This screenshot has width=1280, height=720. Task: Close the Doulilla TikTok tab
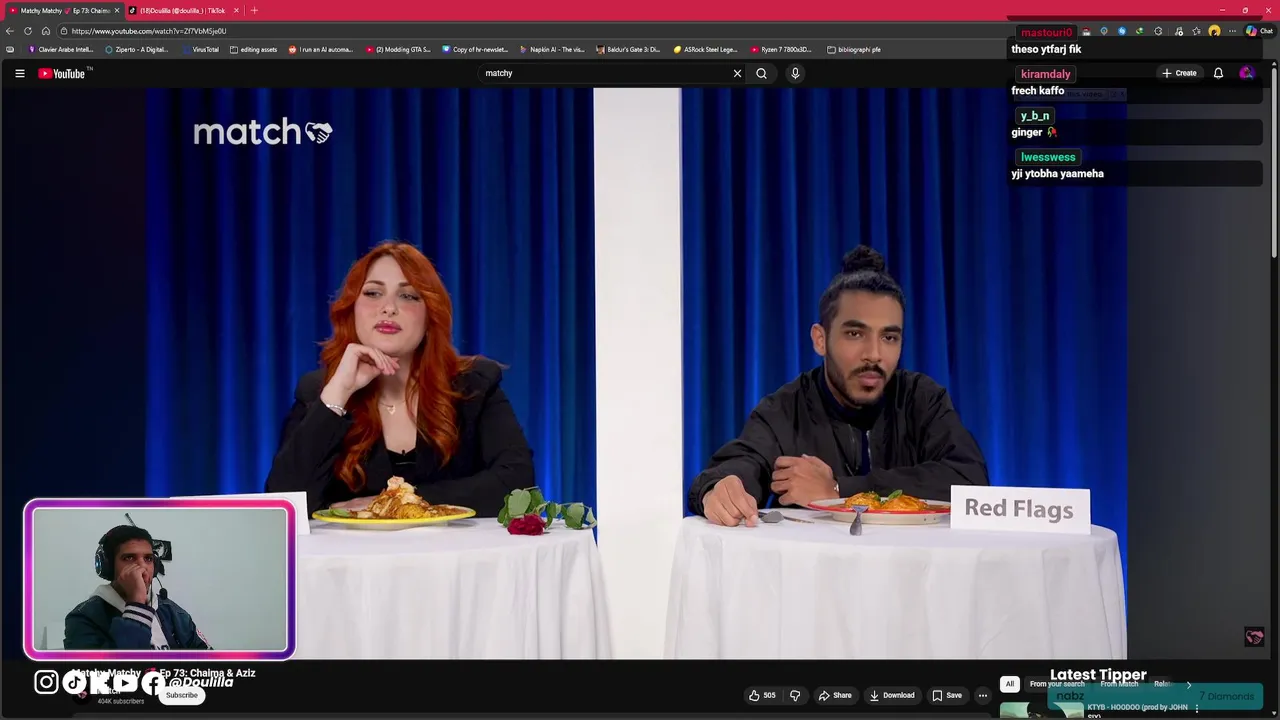pyautogui.click(x=236, y=10)
